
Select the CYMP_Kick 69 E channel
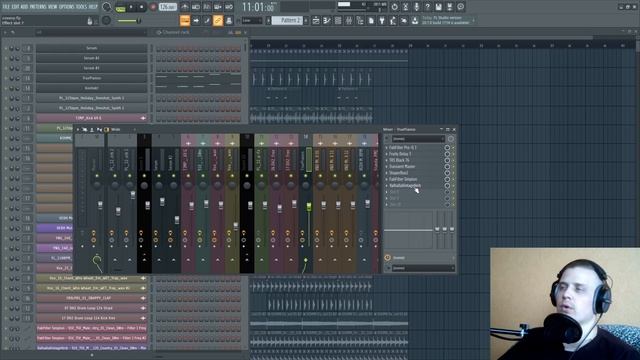(x=91, y=118)
